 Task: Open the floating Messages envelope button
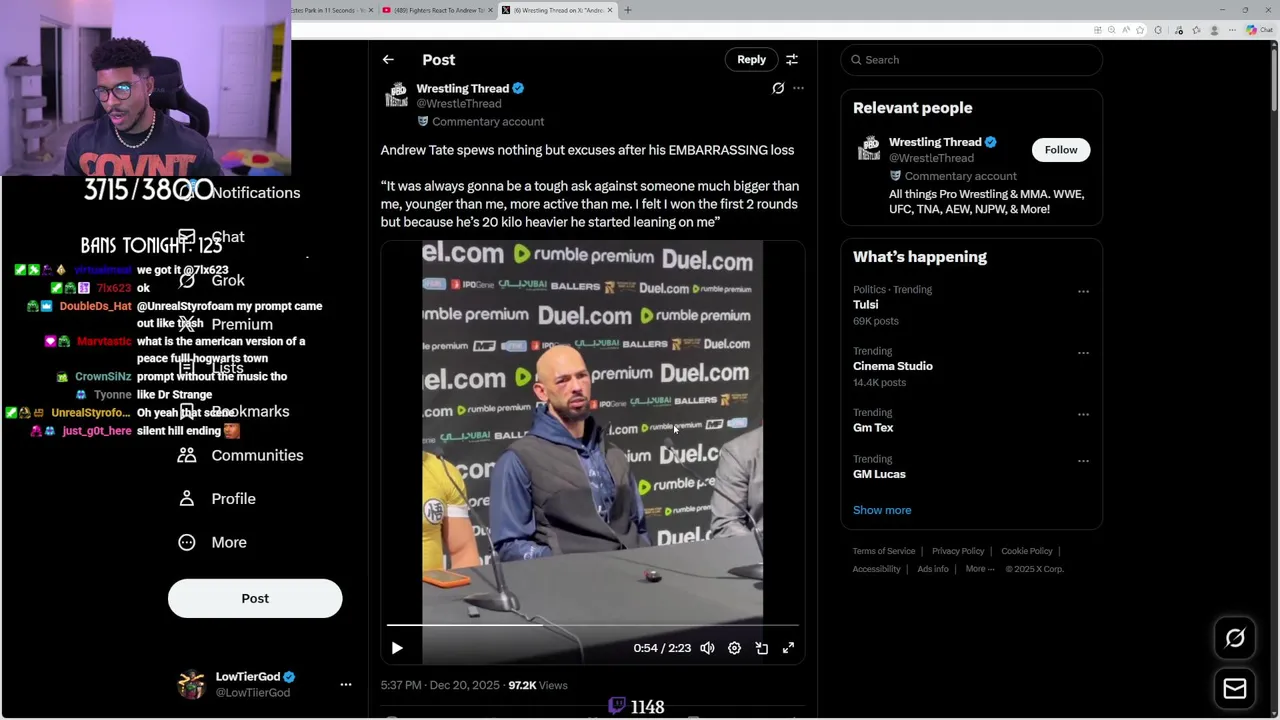(x=1235, y=688)
